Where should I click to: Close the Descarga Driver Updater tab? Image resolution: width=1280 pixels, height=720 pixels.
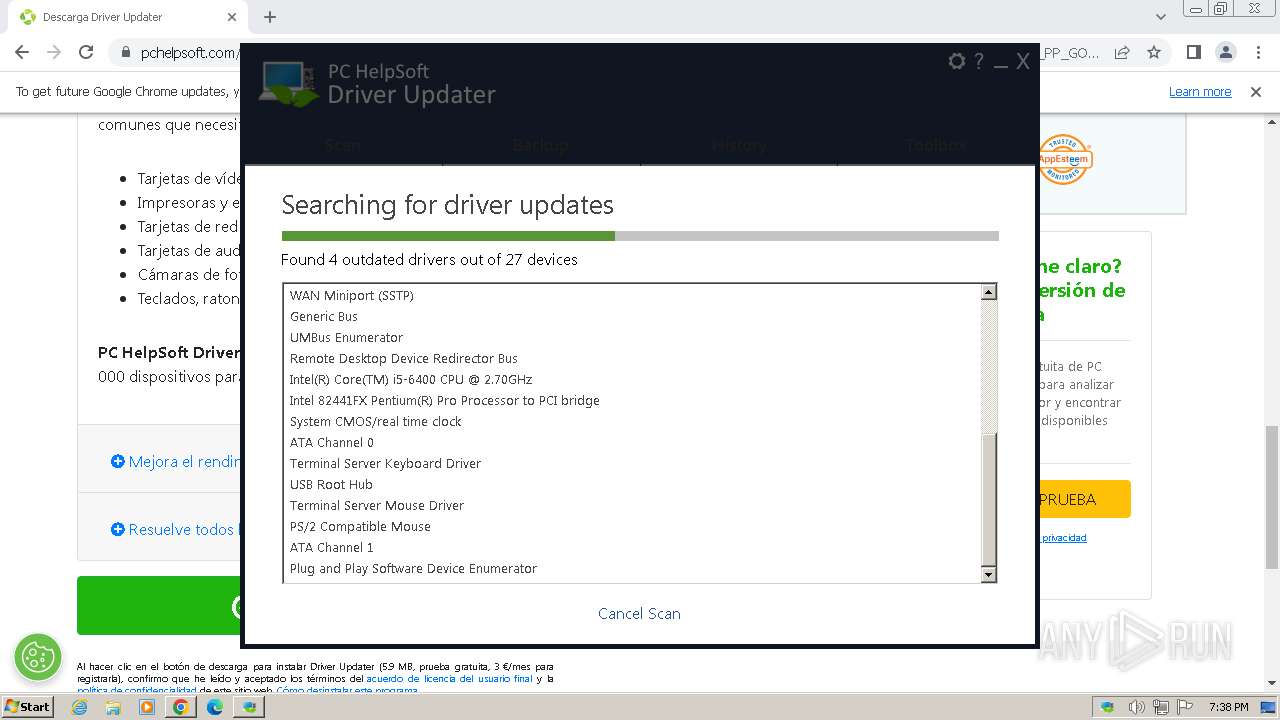[232, 17]
